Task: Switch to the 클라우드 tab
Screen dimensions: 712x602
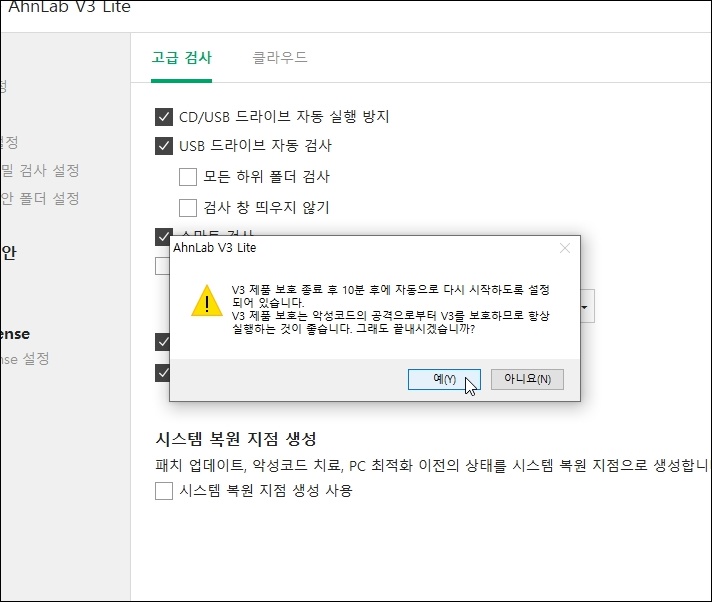Action: [280, 58]
